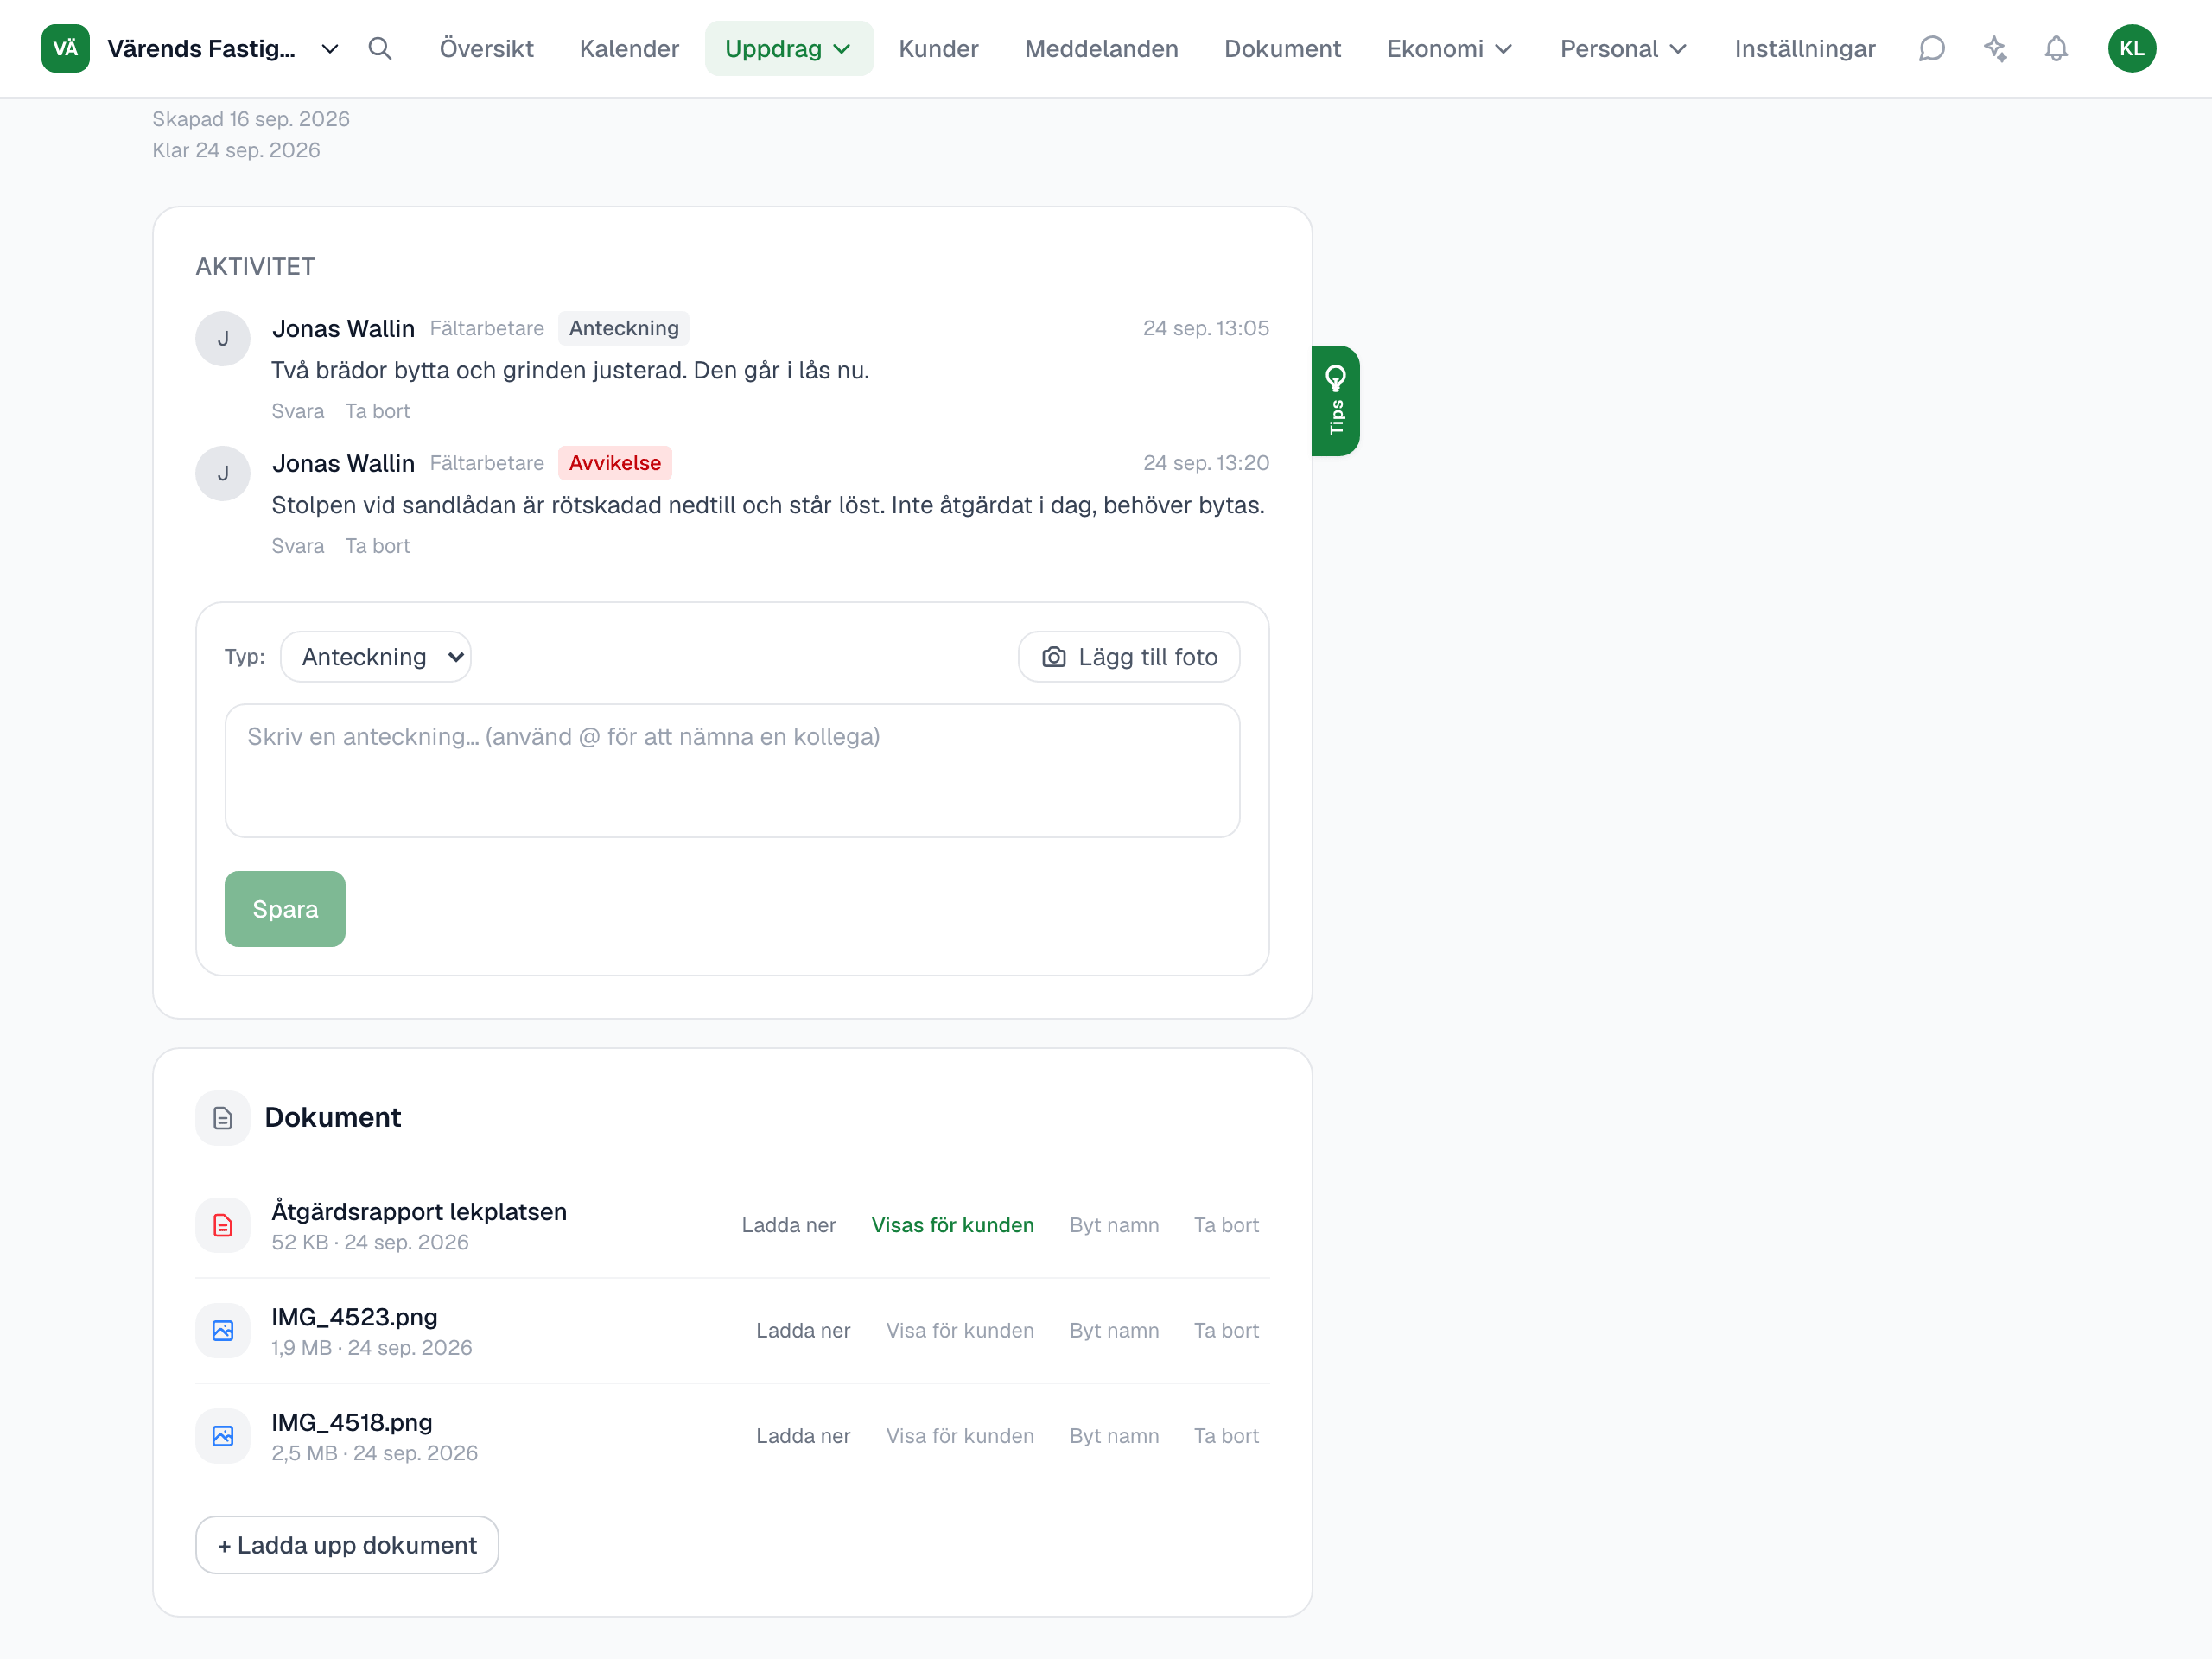
Task: Click the image icon for IMG_4518.png
Action: click(223, 1436)
